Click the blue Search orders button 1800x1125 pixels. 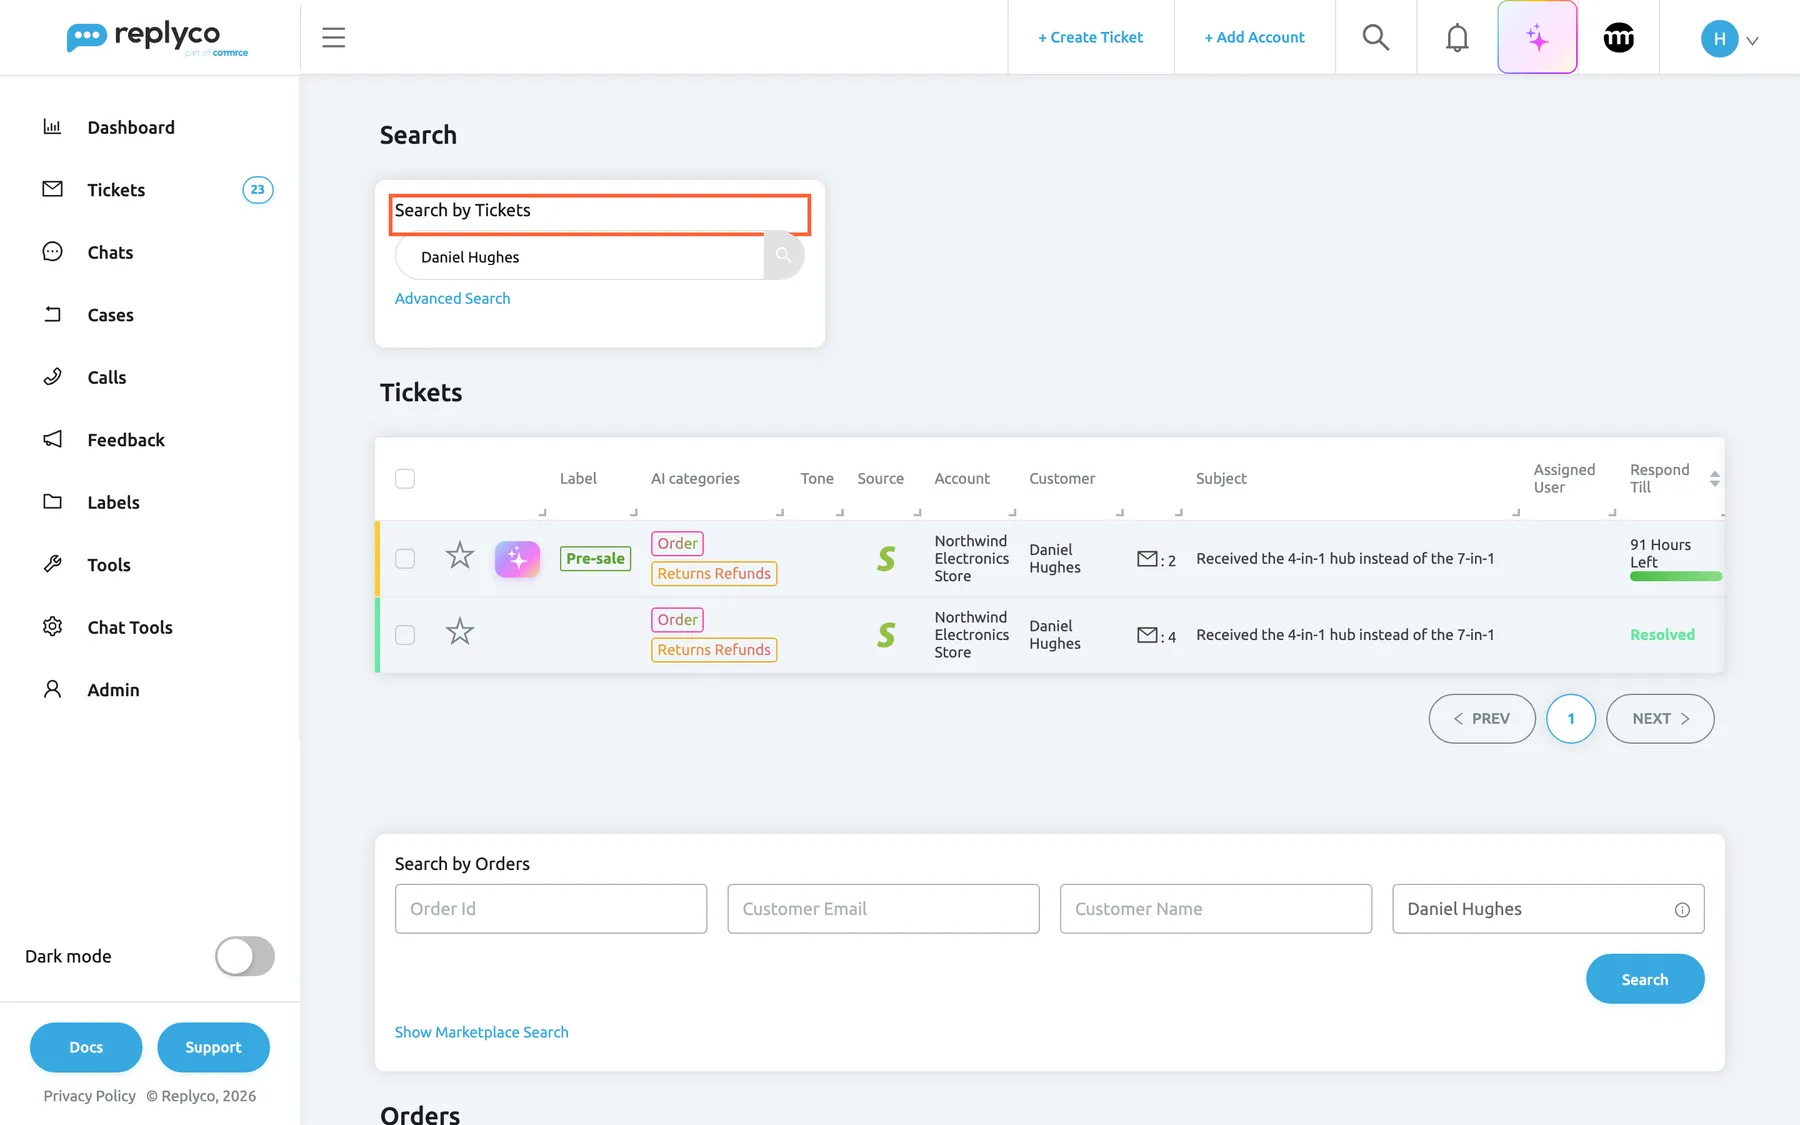pyautogui.click(x=1645, y=979)
